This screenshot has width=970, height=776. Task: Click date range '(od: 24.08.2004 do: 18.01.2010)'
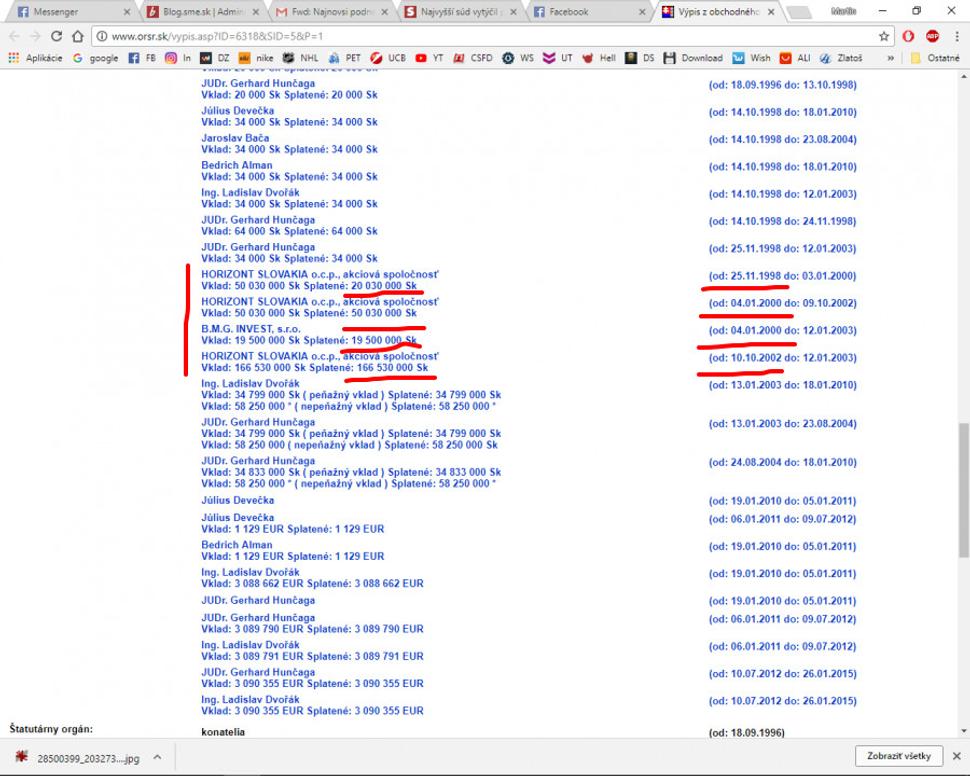click(783, 462)
